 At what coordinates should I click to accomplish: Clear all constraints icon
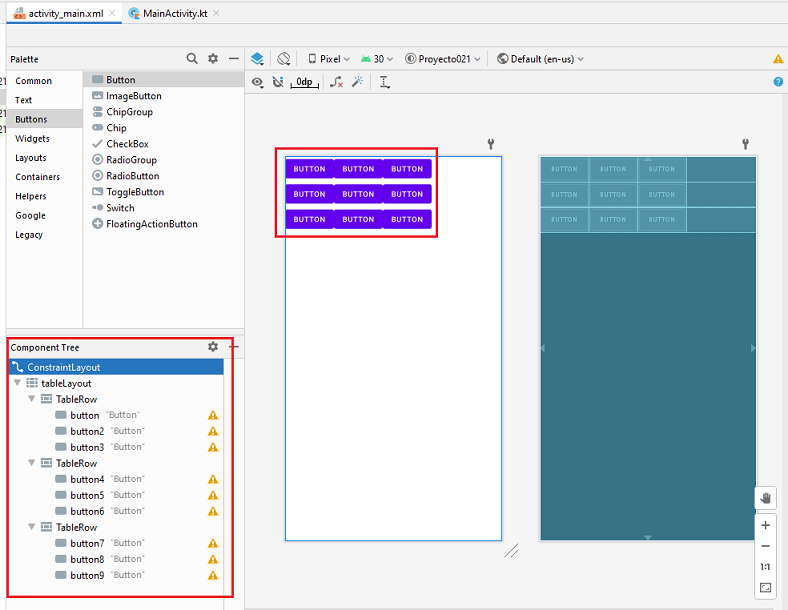pyautogui.click(x=336, y=82)
